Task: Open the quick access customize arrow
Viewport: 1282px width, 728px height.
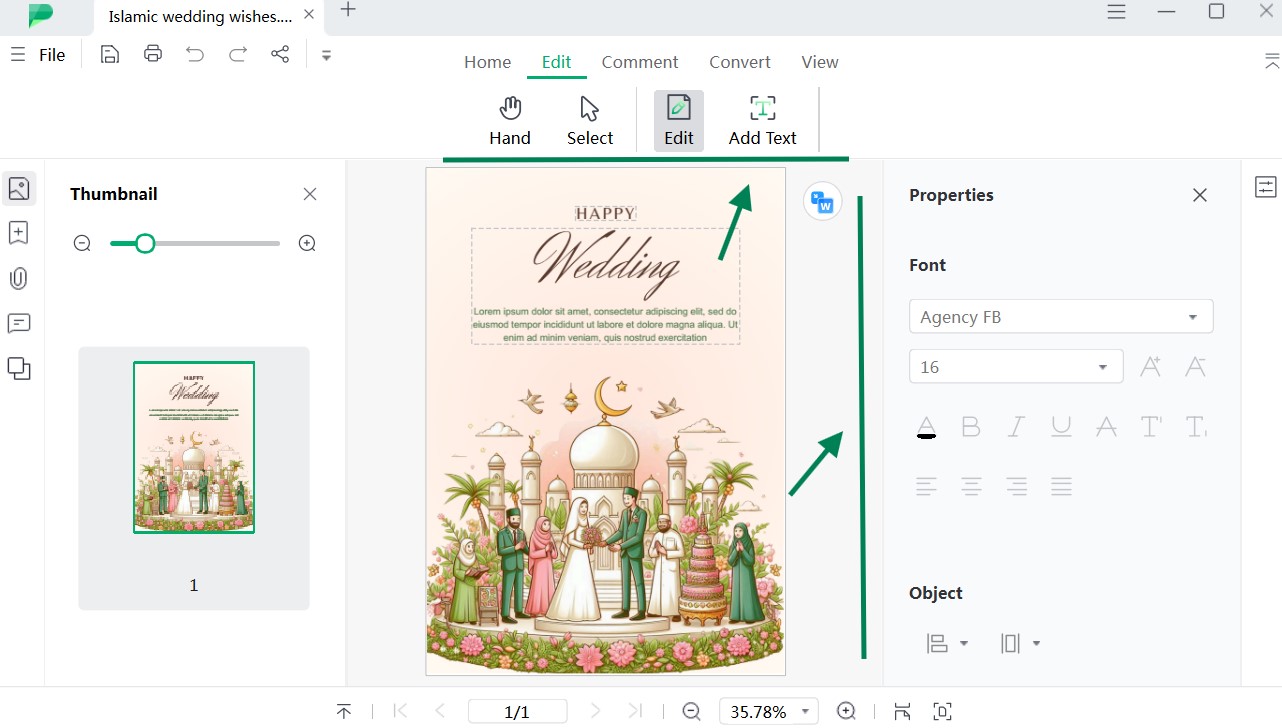Action: tap(326, 55)
